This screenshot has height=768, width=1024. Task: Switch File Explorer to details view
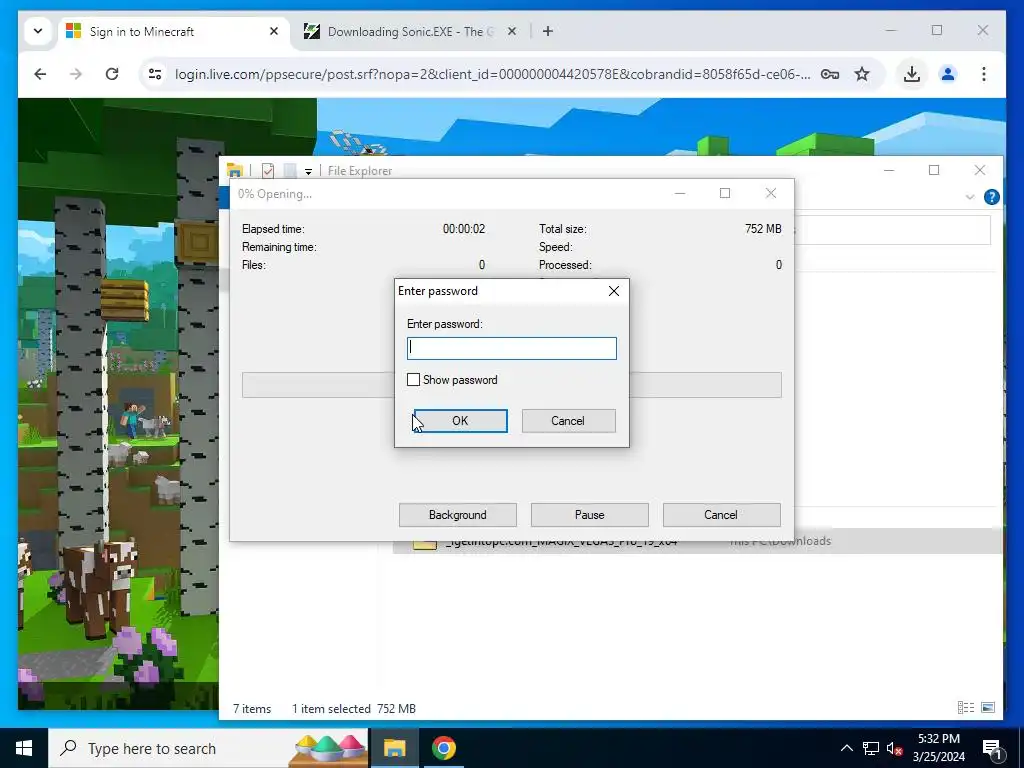click(966, 707)
